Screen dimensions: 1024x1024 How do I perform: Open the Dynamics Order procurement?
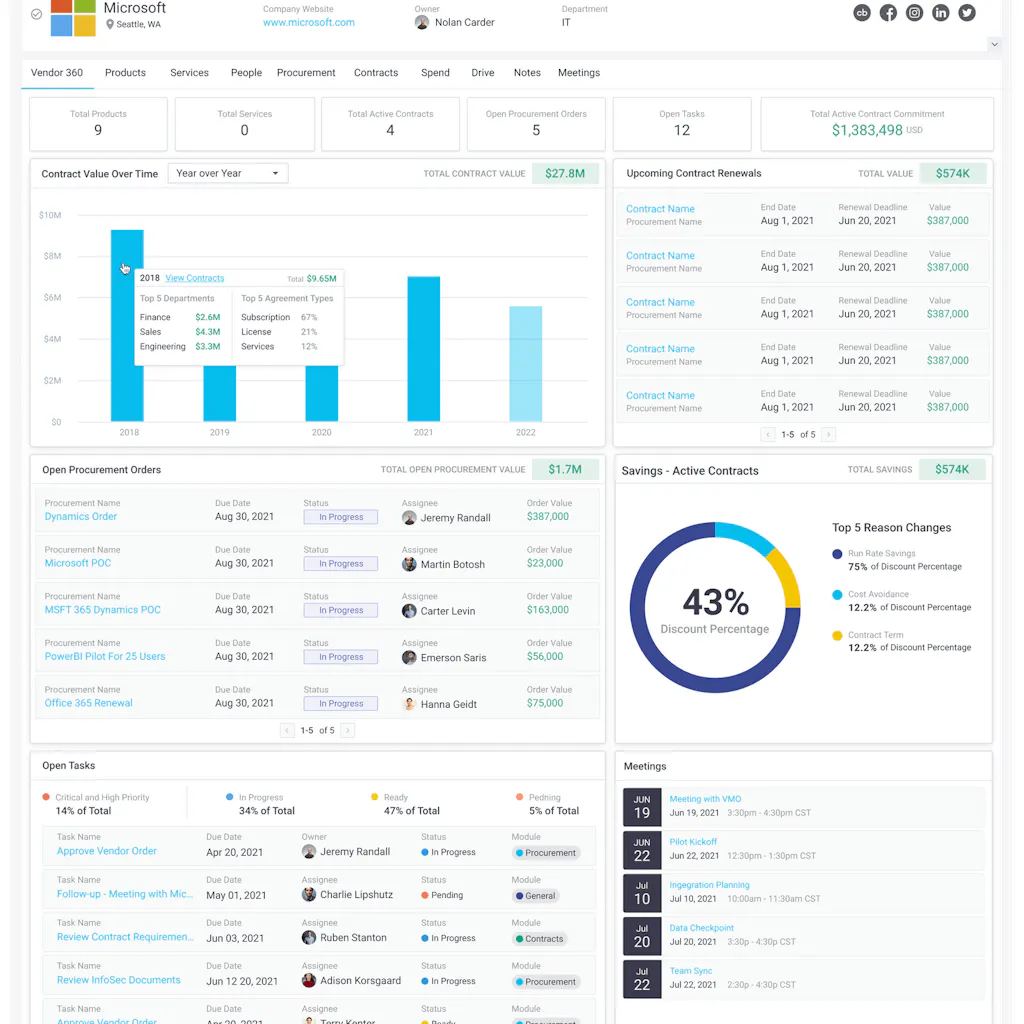click(81, 517)
